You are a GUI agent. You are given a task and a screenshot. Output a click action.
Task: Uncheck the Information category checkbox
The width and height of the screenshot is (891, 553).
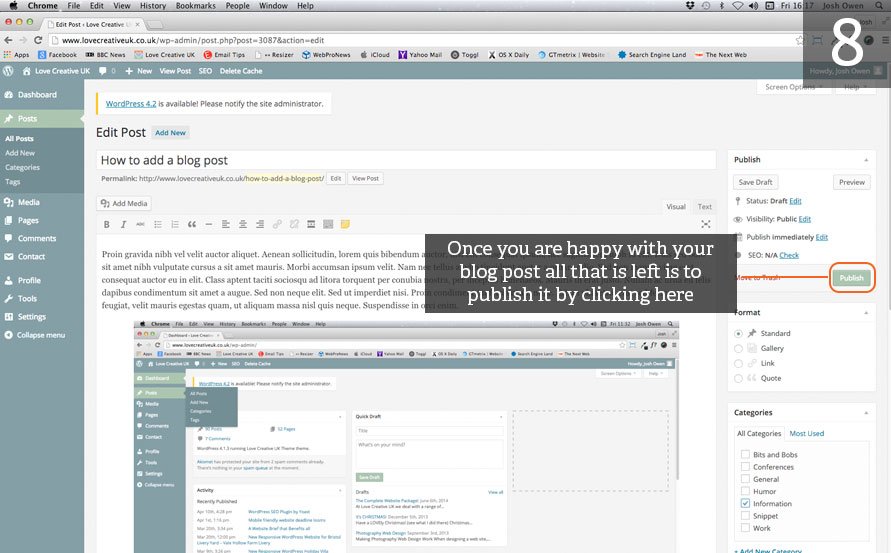point(745,503)
